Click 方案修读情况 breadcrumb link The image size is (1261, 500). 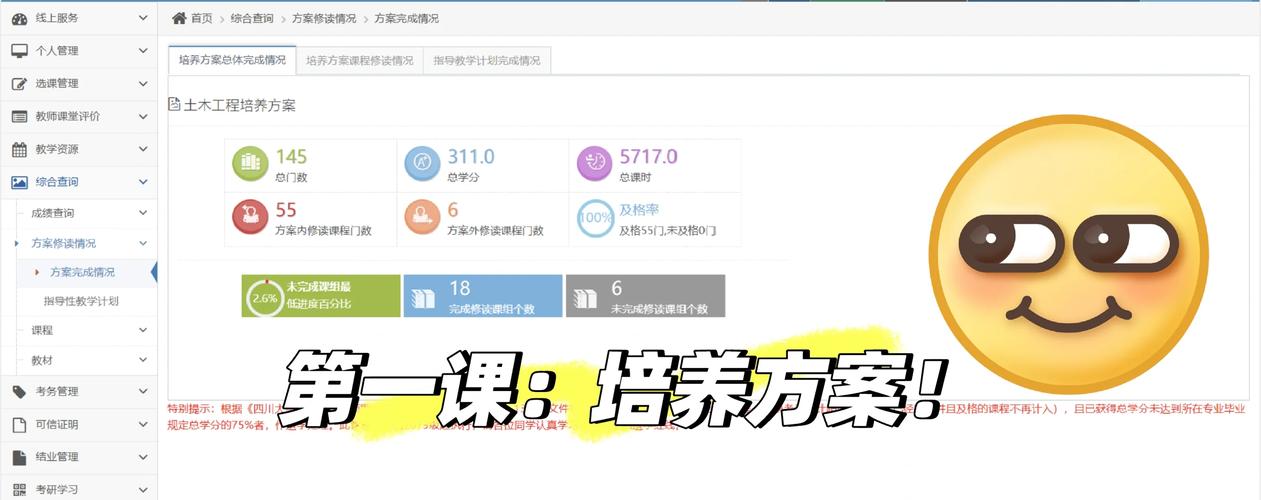click(x=324, y=18)
